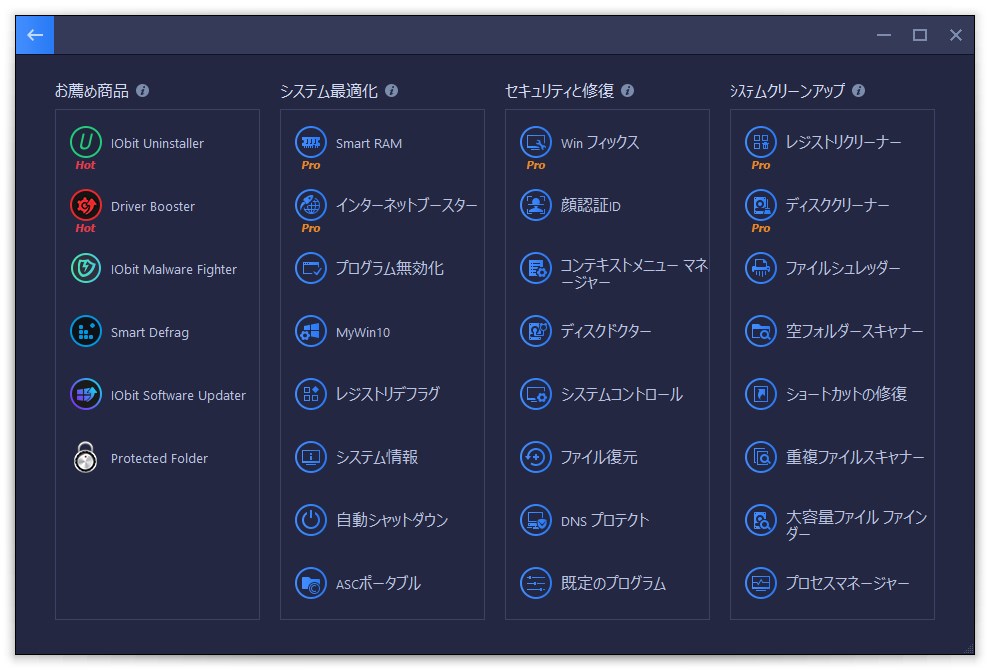Open 既定のプログラム icon
Viewport: 990px width, 670px height.
(x=535, y=583)
